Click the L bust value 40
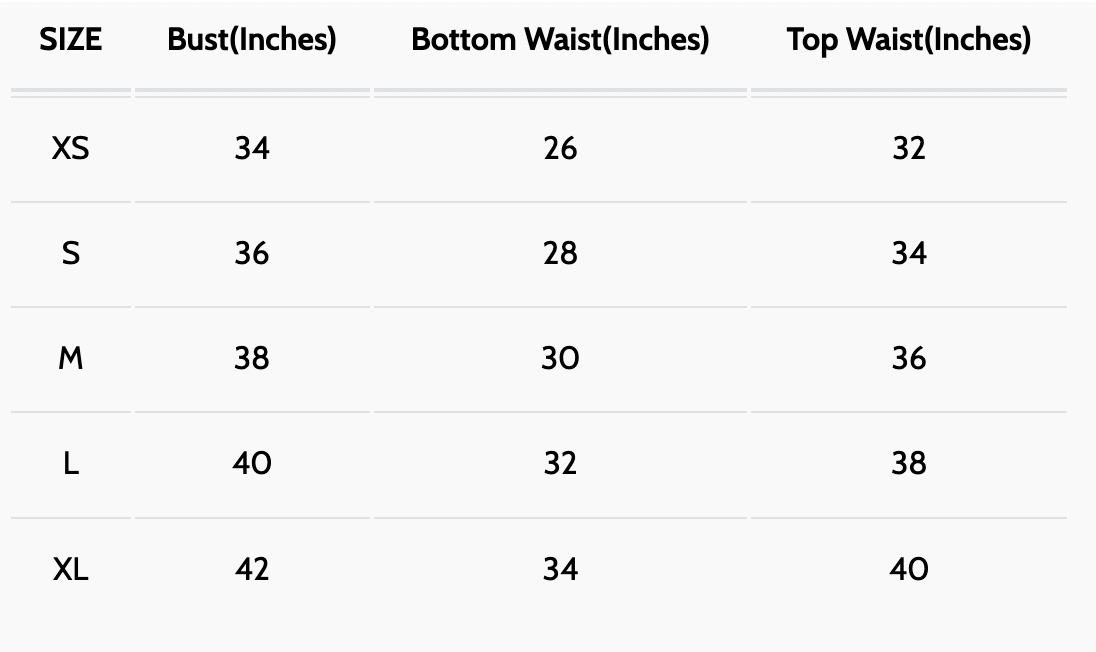 click(252, 464)
